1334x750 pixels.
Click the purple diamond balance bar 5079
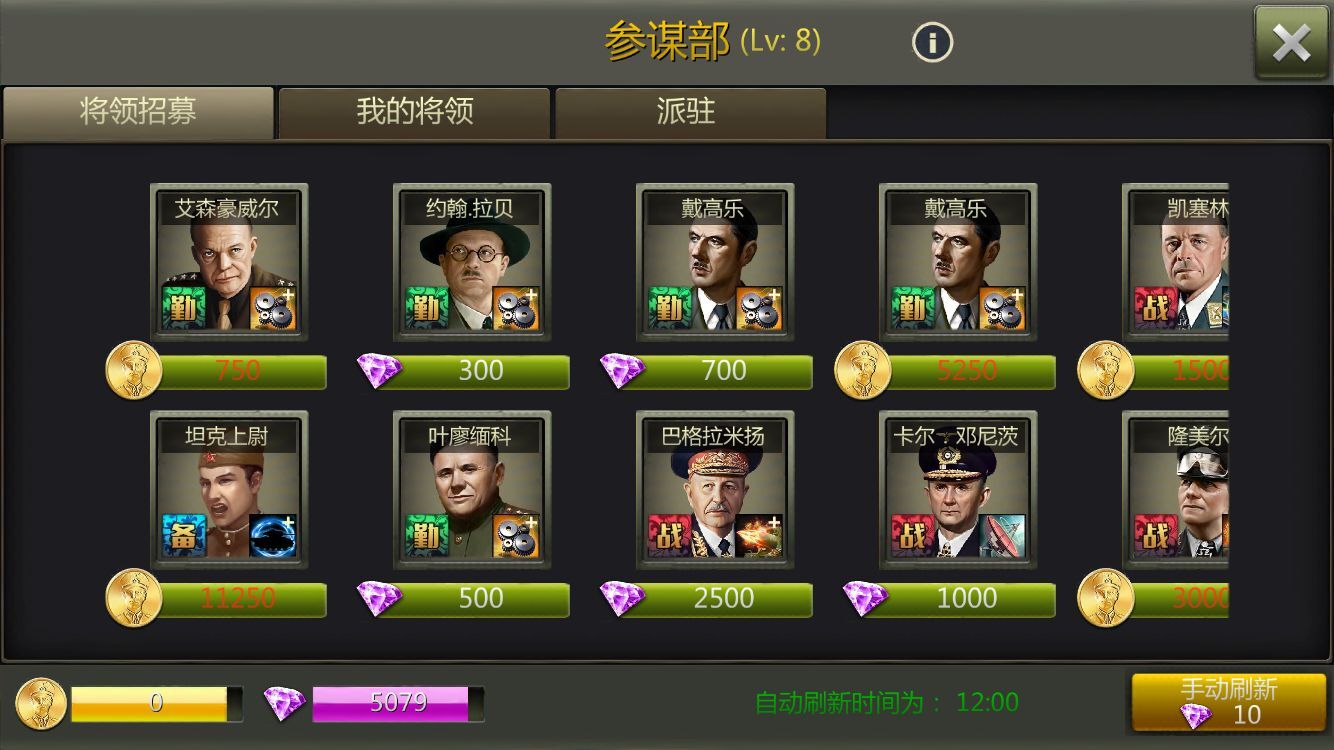tap(398, 703)
